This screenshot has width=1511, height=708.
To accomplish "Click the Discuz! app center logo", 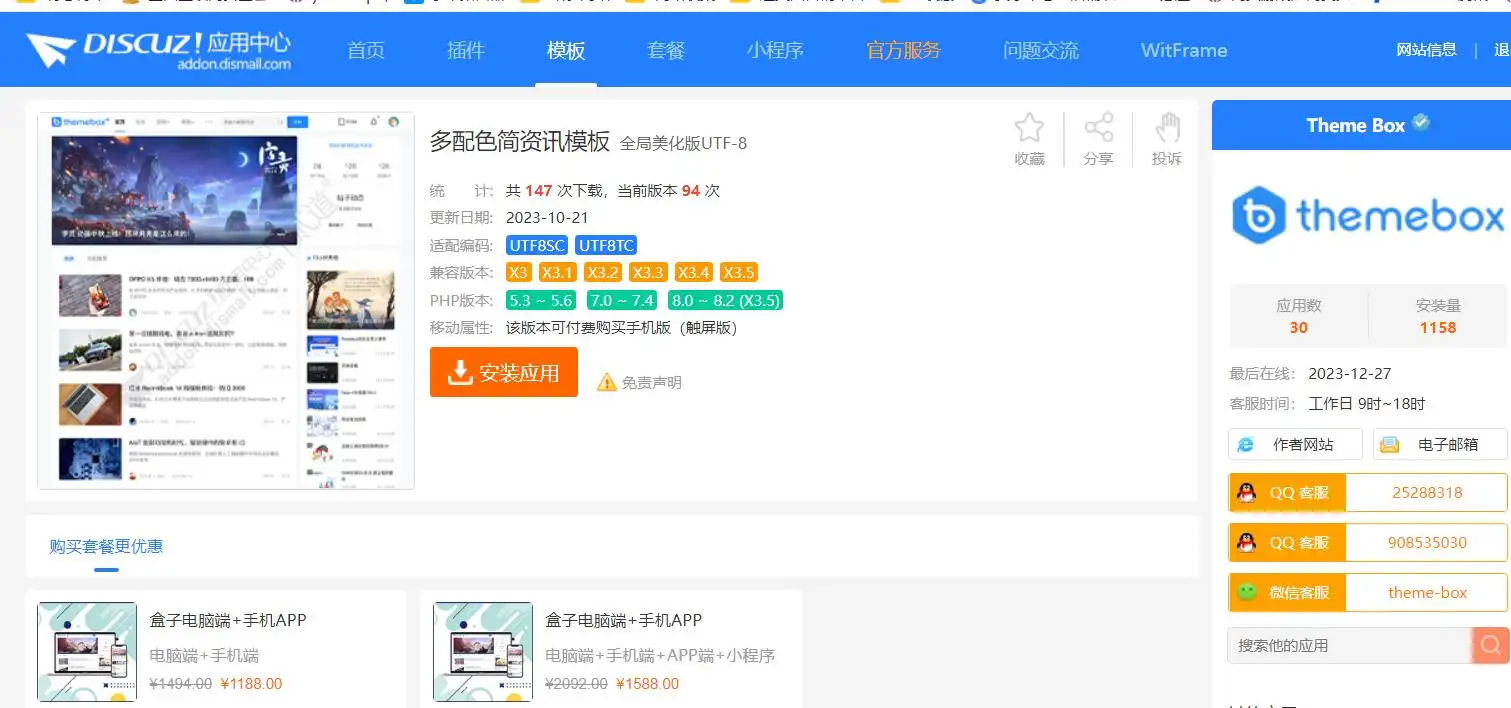I will coord(159,50).
